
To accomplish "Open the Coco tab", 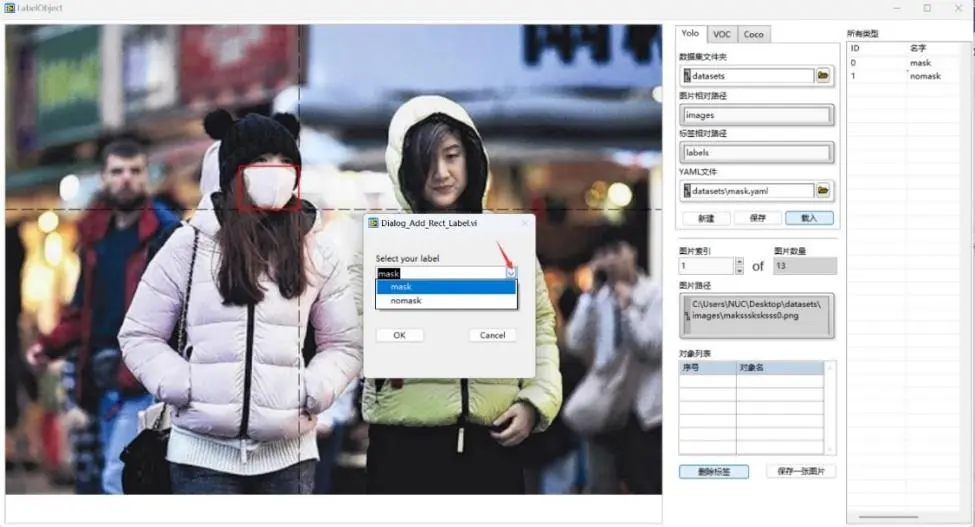I will [x=753, y=34].
